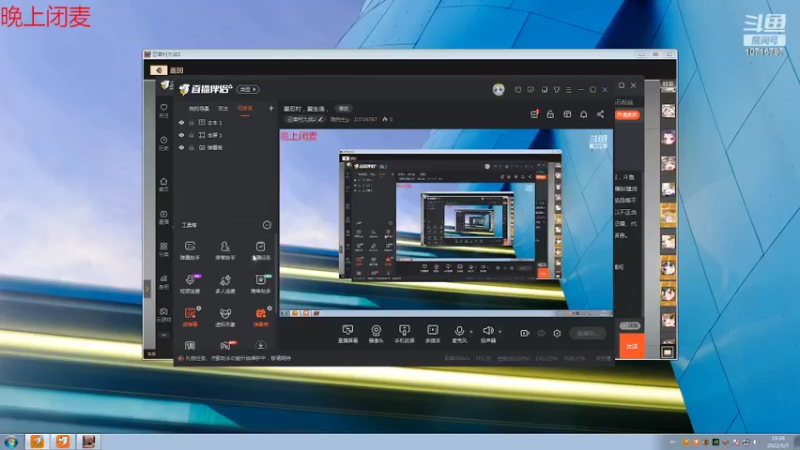Toggle visibility of 文本 1 layer
The width and height of the screenshot is (800, 450).
click(x=181, y=122)
